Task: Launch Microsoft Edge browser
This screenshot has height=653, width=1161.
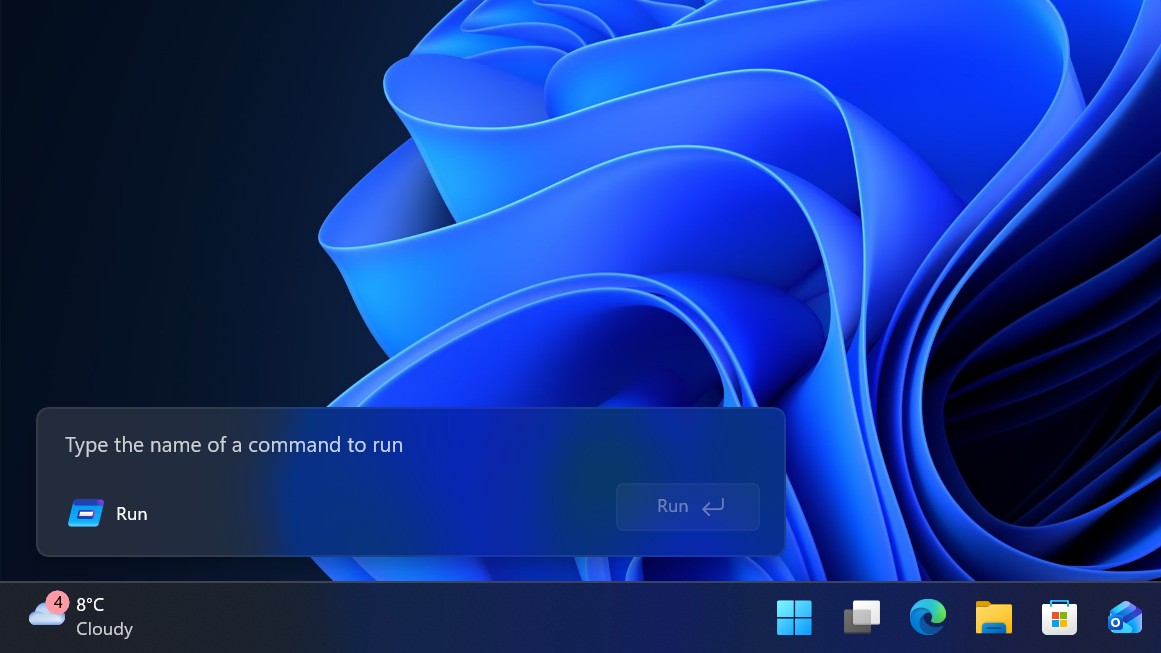Action: [x=927, y=617]
